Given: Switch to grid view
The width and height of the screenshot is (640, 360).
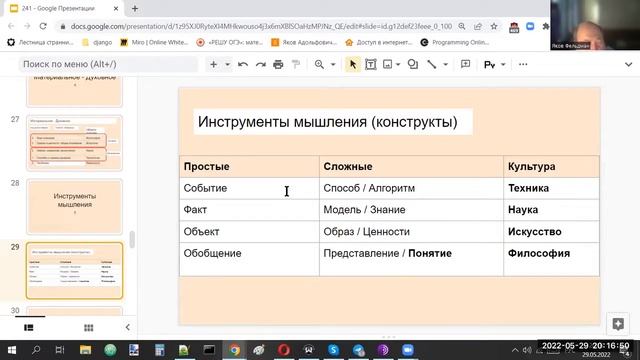Looking at the screenshot, I should pos(89,328).
